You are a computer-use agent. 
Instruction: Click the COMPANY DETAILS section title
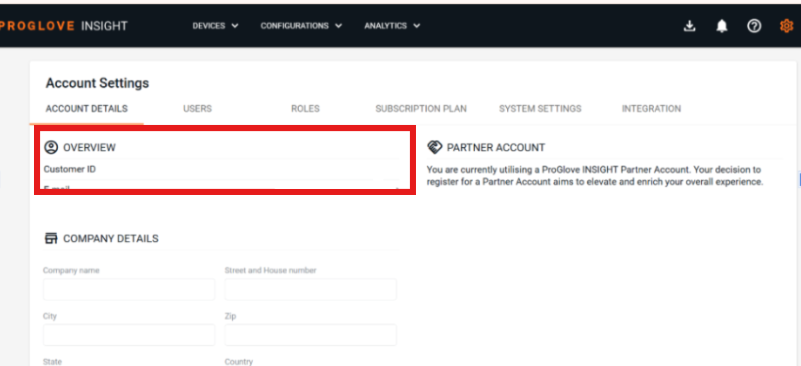(x=110, y=239)
